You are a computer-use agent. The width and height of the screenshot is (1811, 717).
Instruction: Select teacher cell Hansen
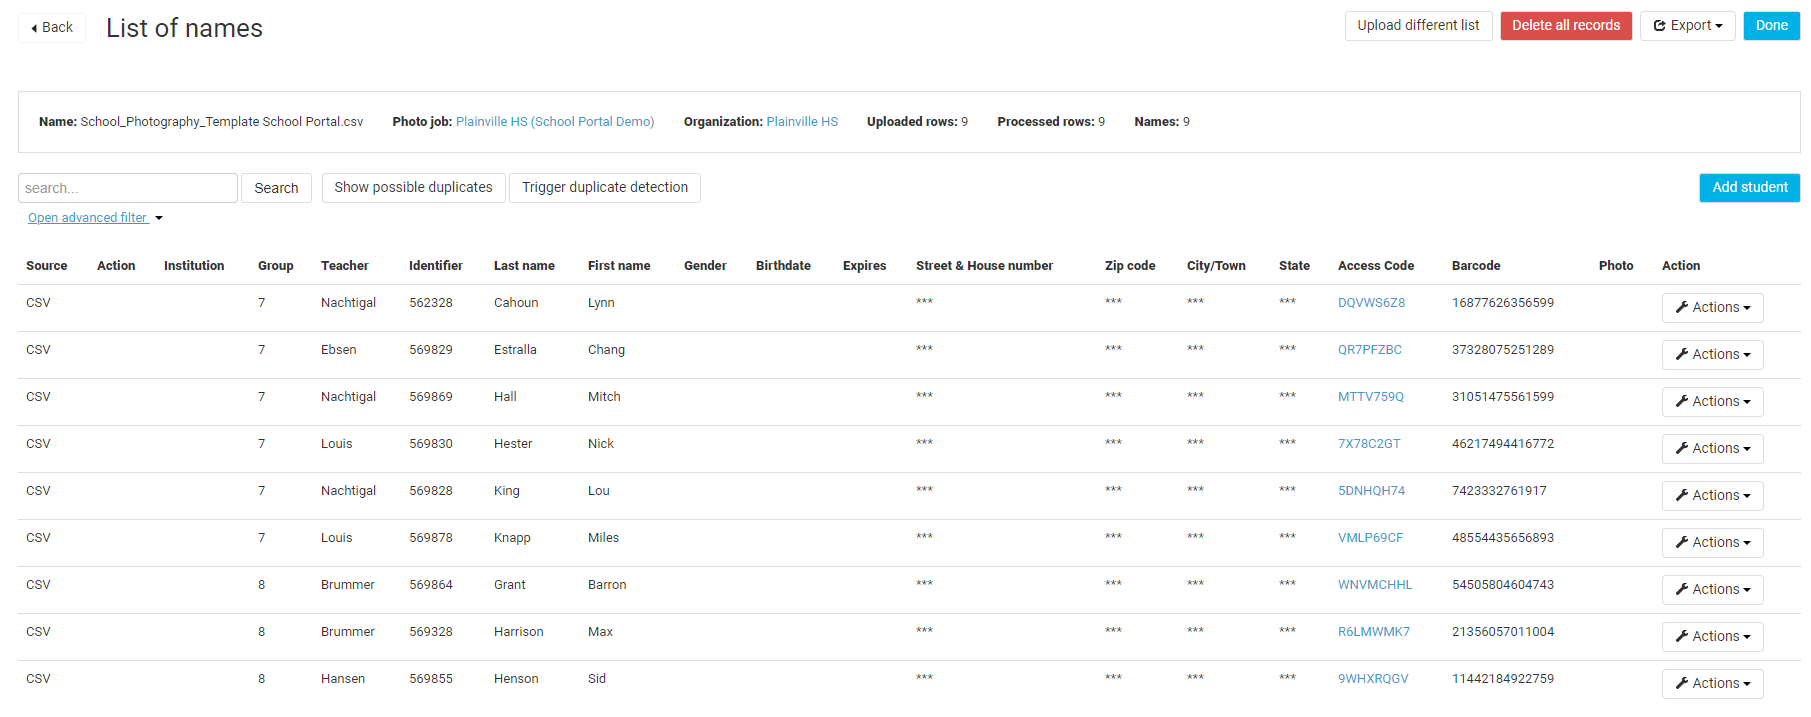[343, 679]
